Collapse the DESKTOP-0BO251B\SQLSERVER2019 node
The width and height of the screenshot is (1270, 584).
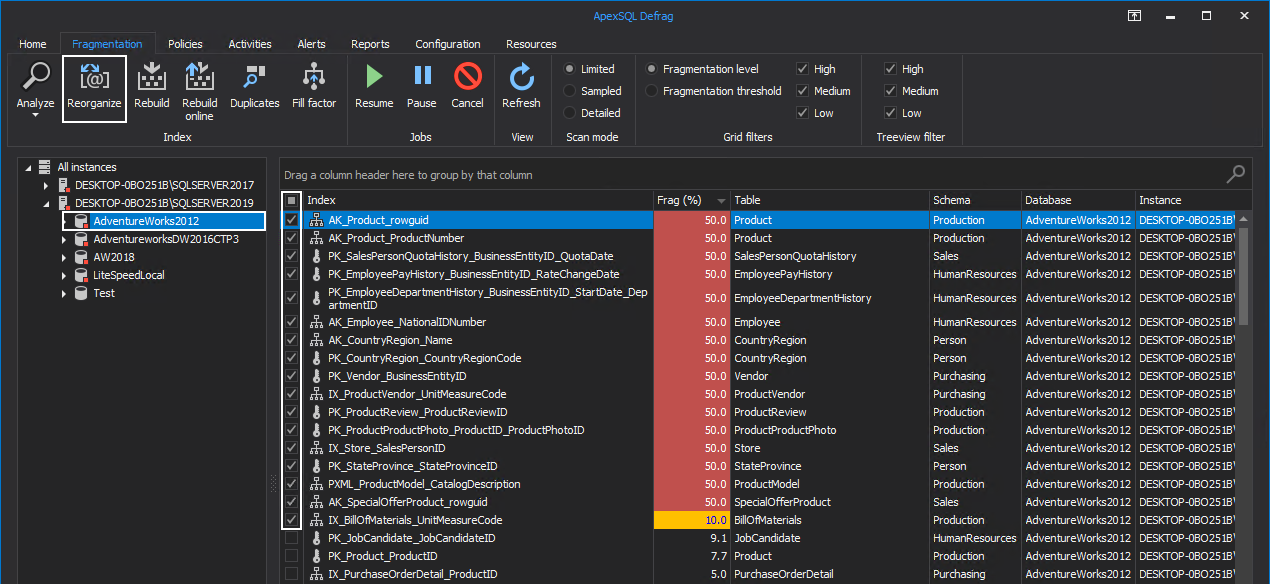(x=46, y=203)
